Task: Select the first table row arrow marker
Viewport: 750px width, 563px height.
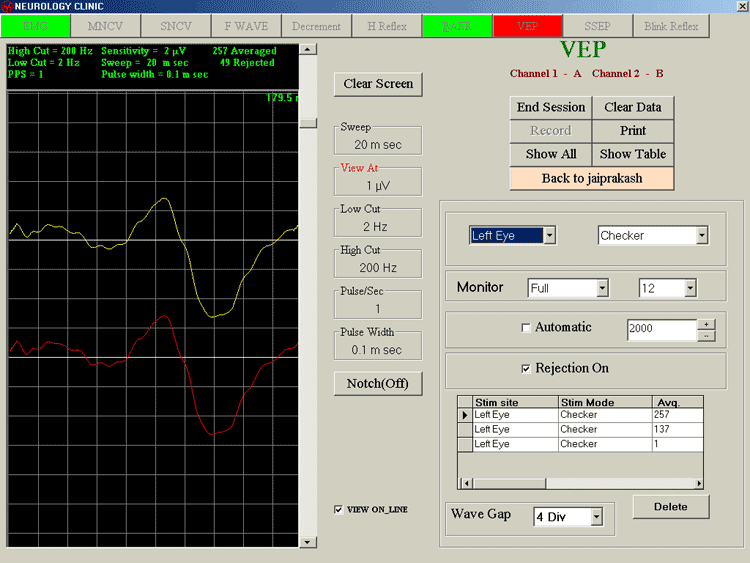Action: click(464, 414)
